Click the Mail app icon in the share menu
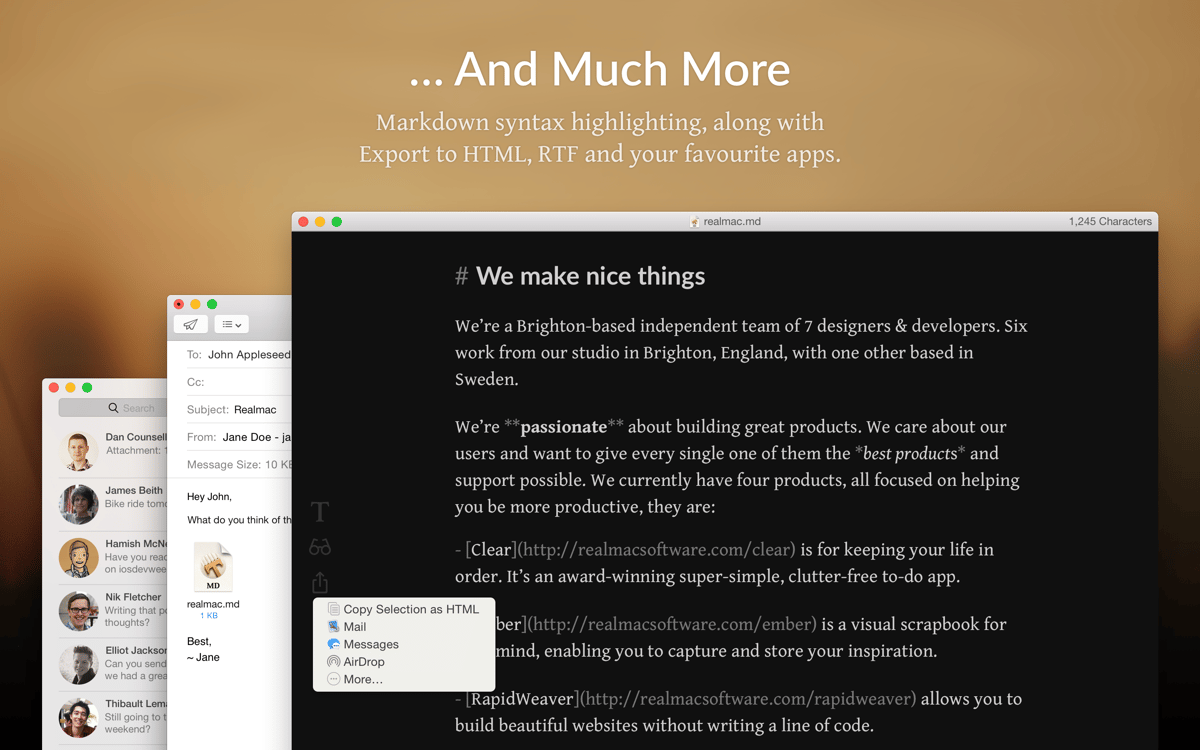Screen dimensions: 1200x750 click(334, 626)
